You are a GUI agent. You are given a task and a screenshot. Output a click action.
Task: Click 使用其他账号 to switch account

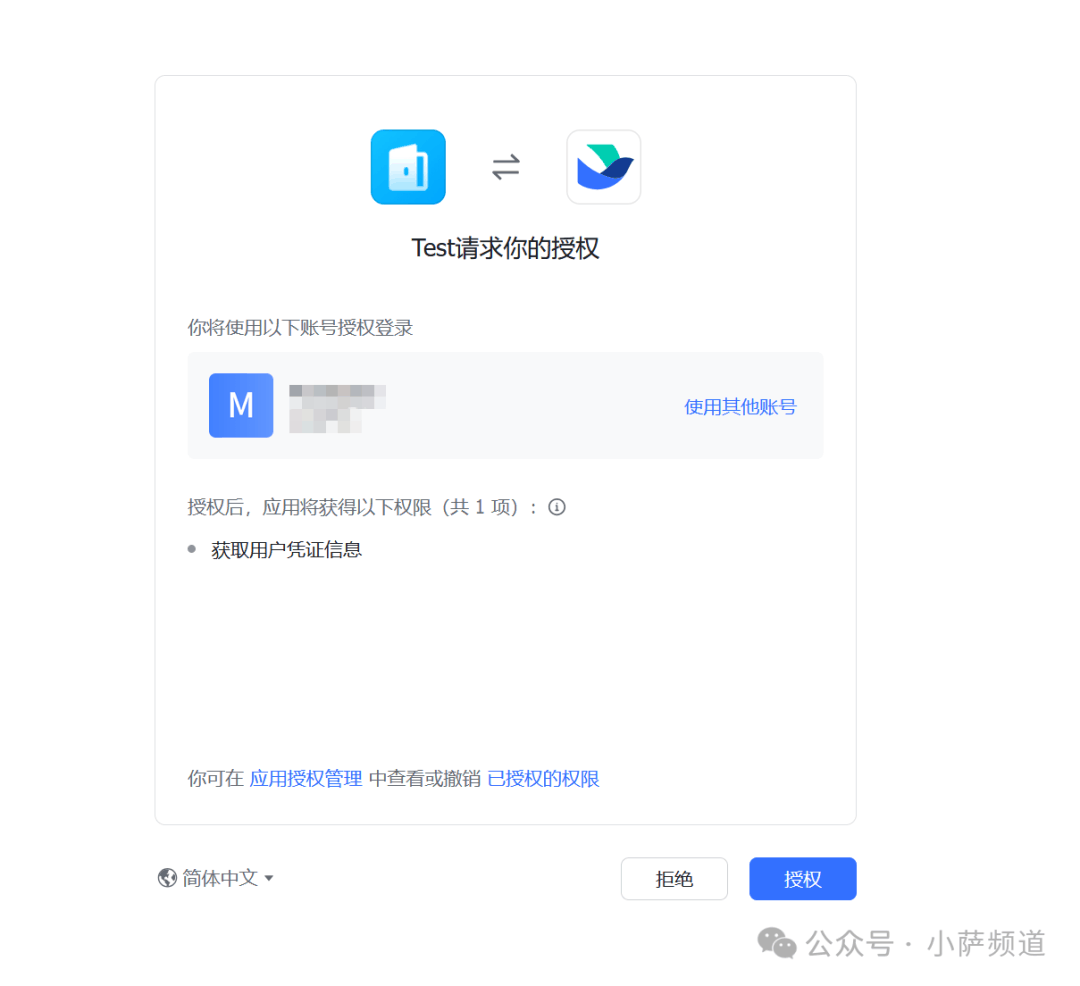point(740,406)
